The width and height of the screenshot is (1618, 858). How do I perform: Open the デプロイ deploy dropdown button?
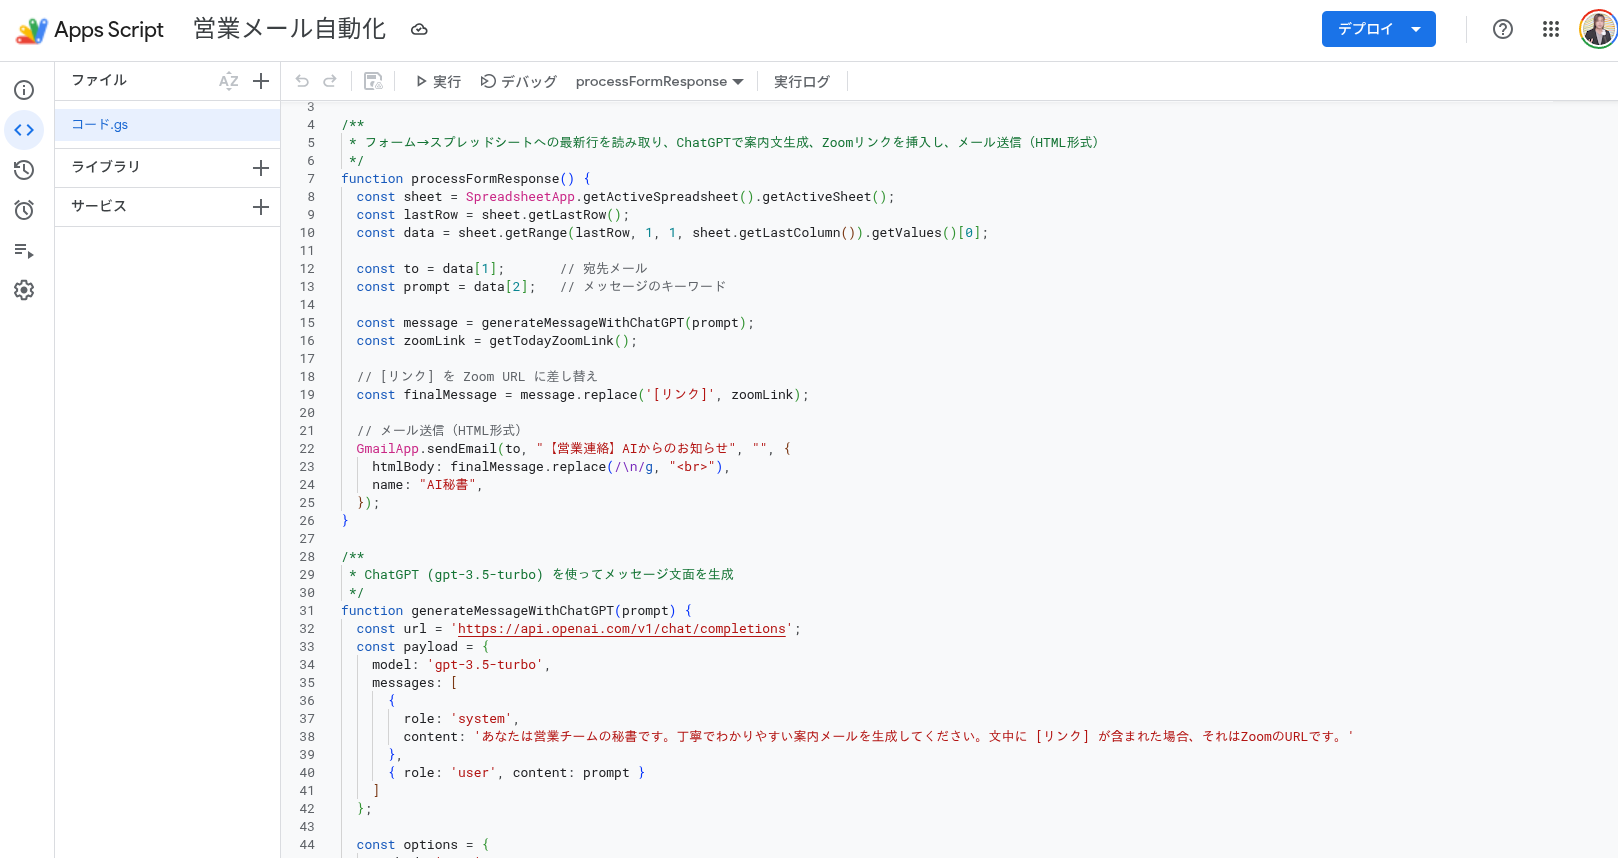tap(1379, 29)
